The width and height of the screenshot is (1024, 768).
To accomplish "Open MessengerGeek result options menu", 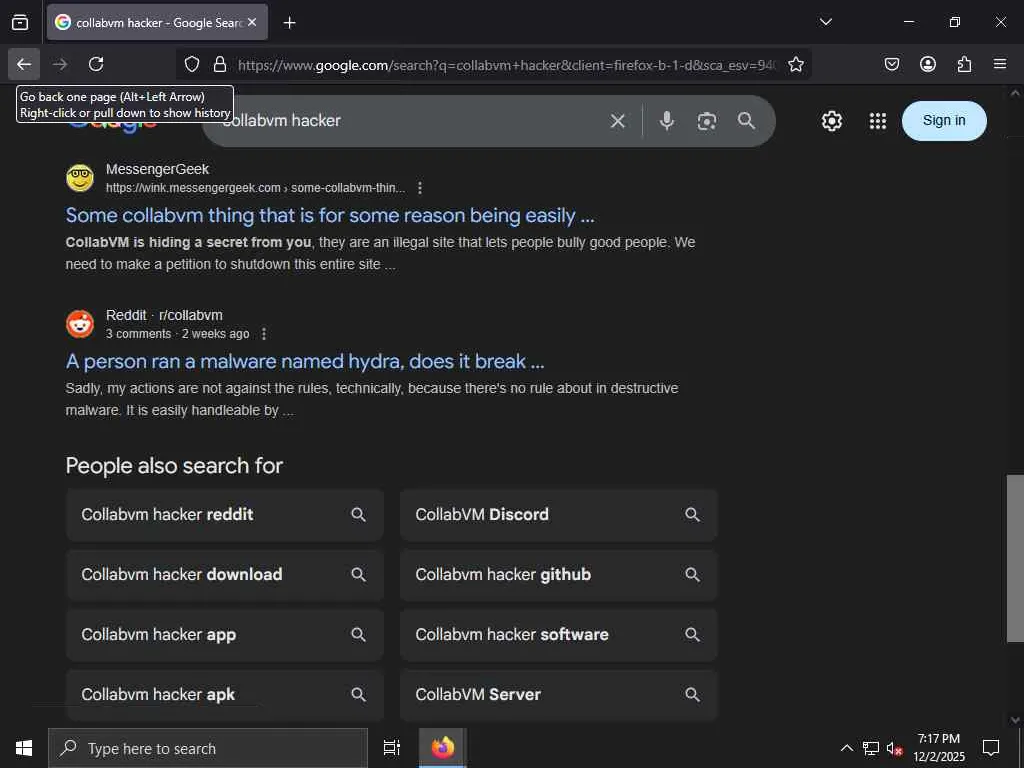I will 420,188.
